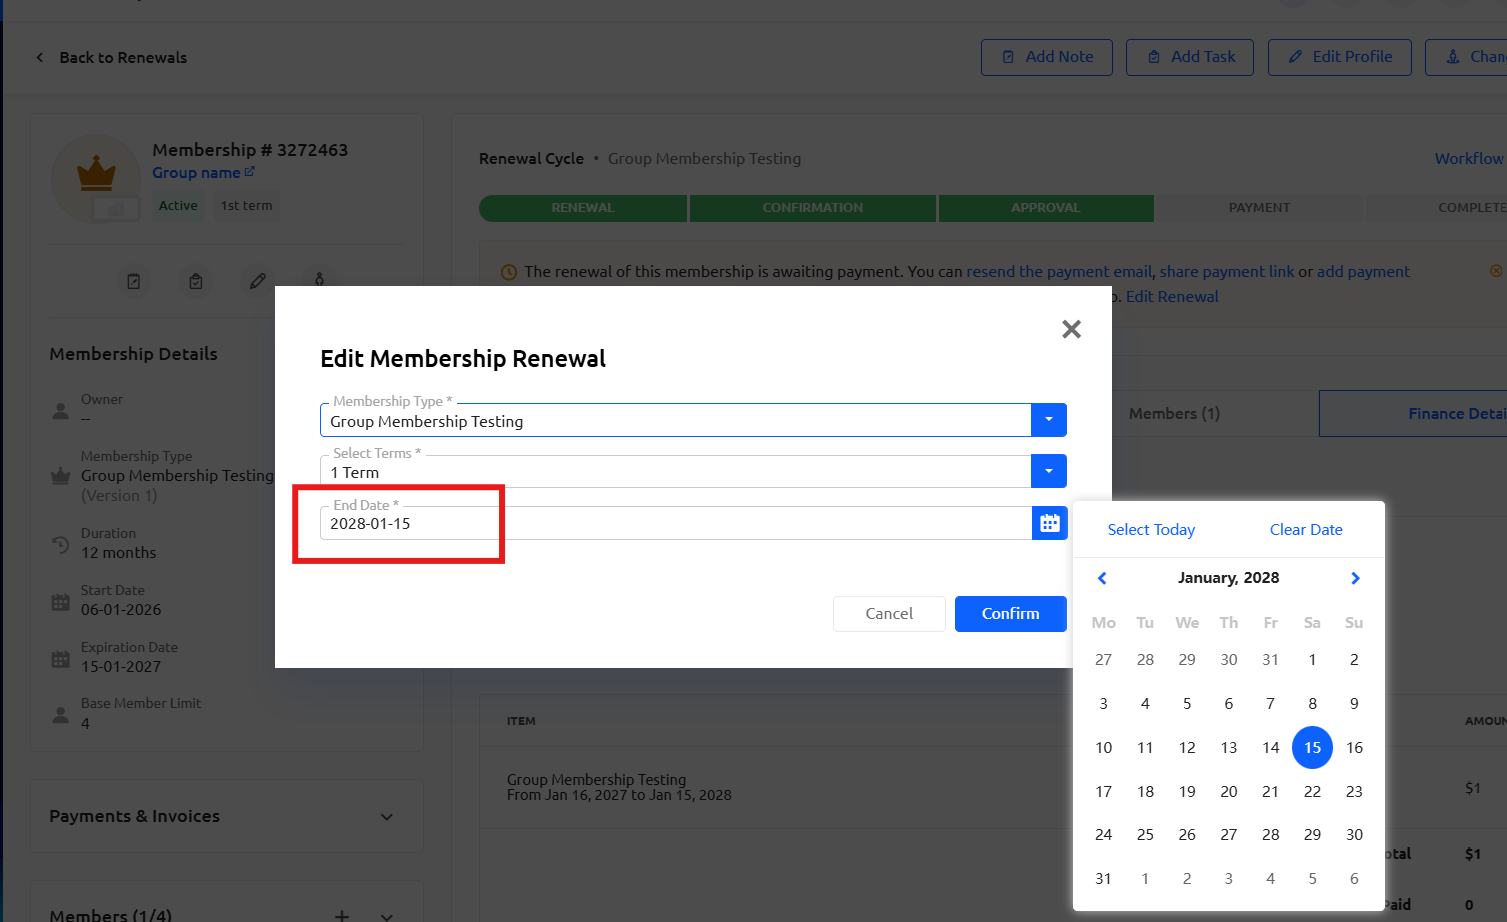This screenshot has height=922, width=1507.
Task: Go to previous month in calendar
Action: coord(1102,578)
